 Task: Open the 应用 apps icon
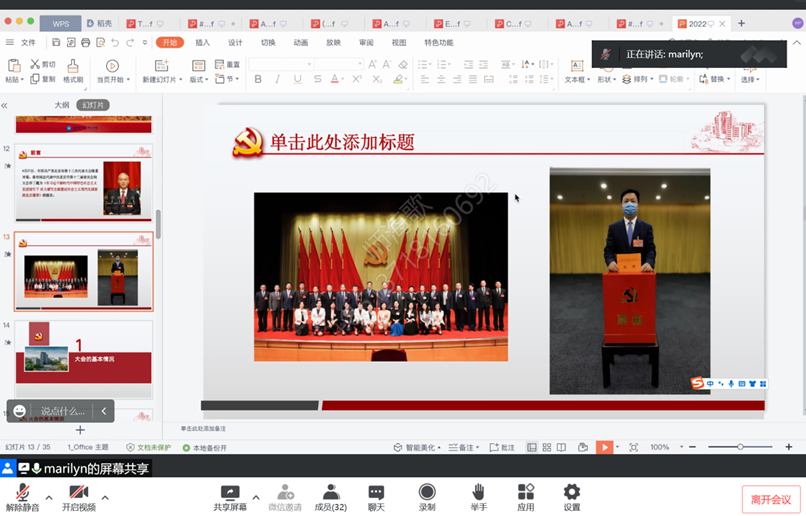[526, 492]
